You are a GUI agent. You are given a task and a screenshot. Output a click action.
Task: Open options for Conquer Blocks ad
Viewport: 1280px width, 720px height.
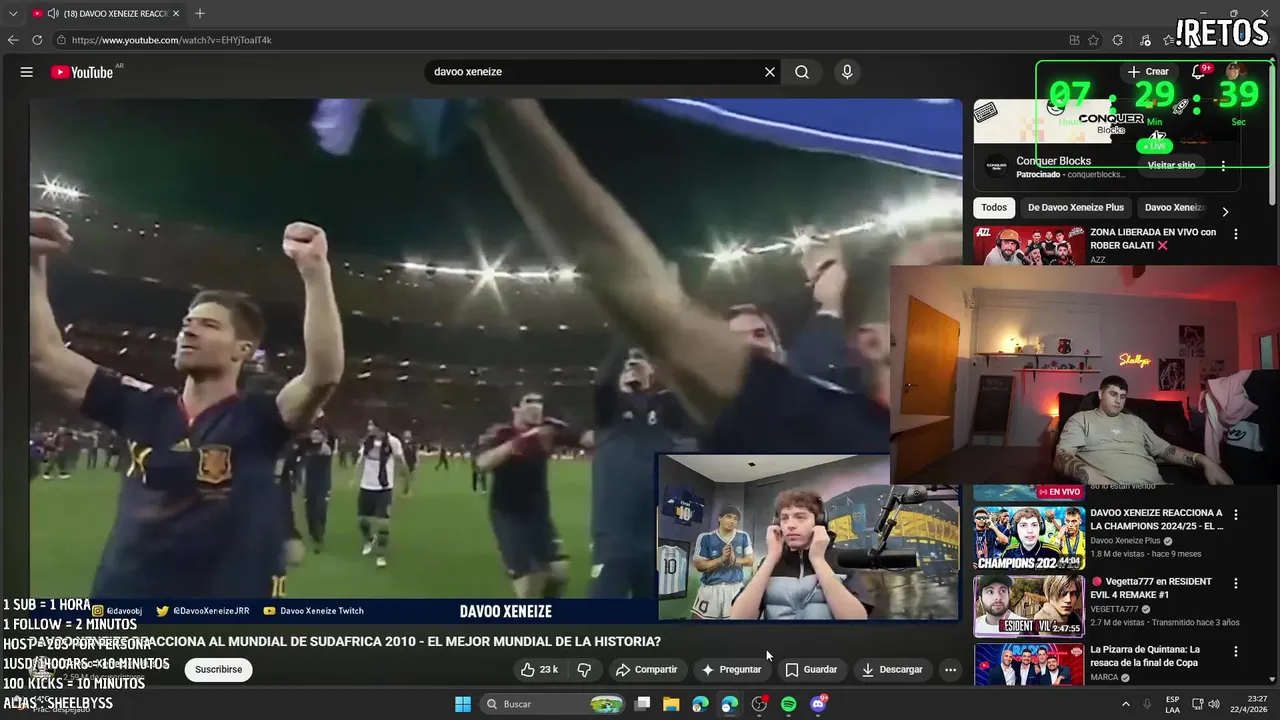click(x=1223, y=166)
